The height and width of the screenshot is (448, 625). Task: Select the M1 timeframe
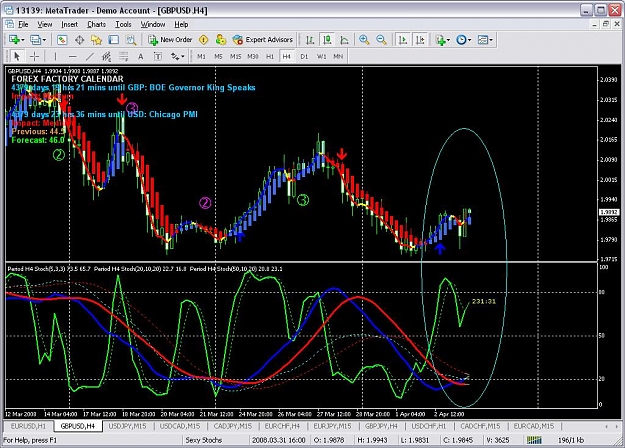pyautogui.click(x=201, y=57)
